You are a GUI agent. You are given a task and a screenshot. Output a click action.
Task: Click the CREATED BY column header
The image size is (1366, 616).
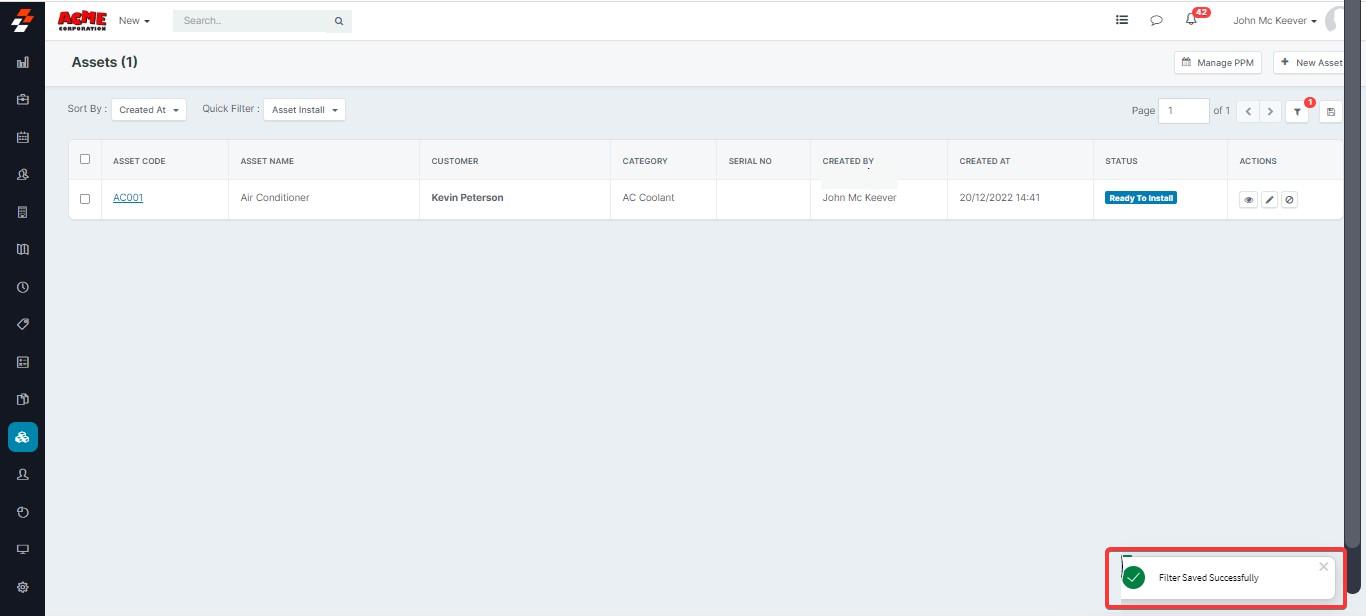[848, 161]
